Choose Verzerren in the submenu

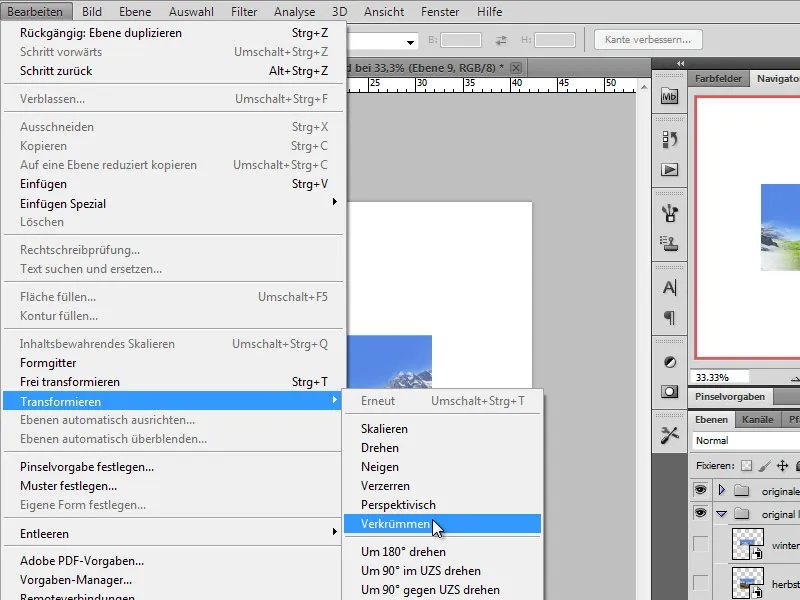click(x=442, y=486)
